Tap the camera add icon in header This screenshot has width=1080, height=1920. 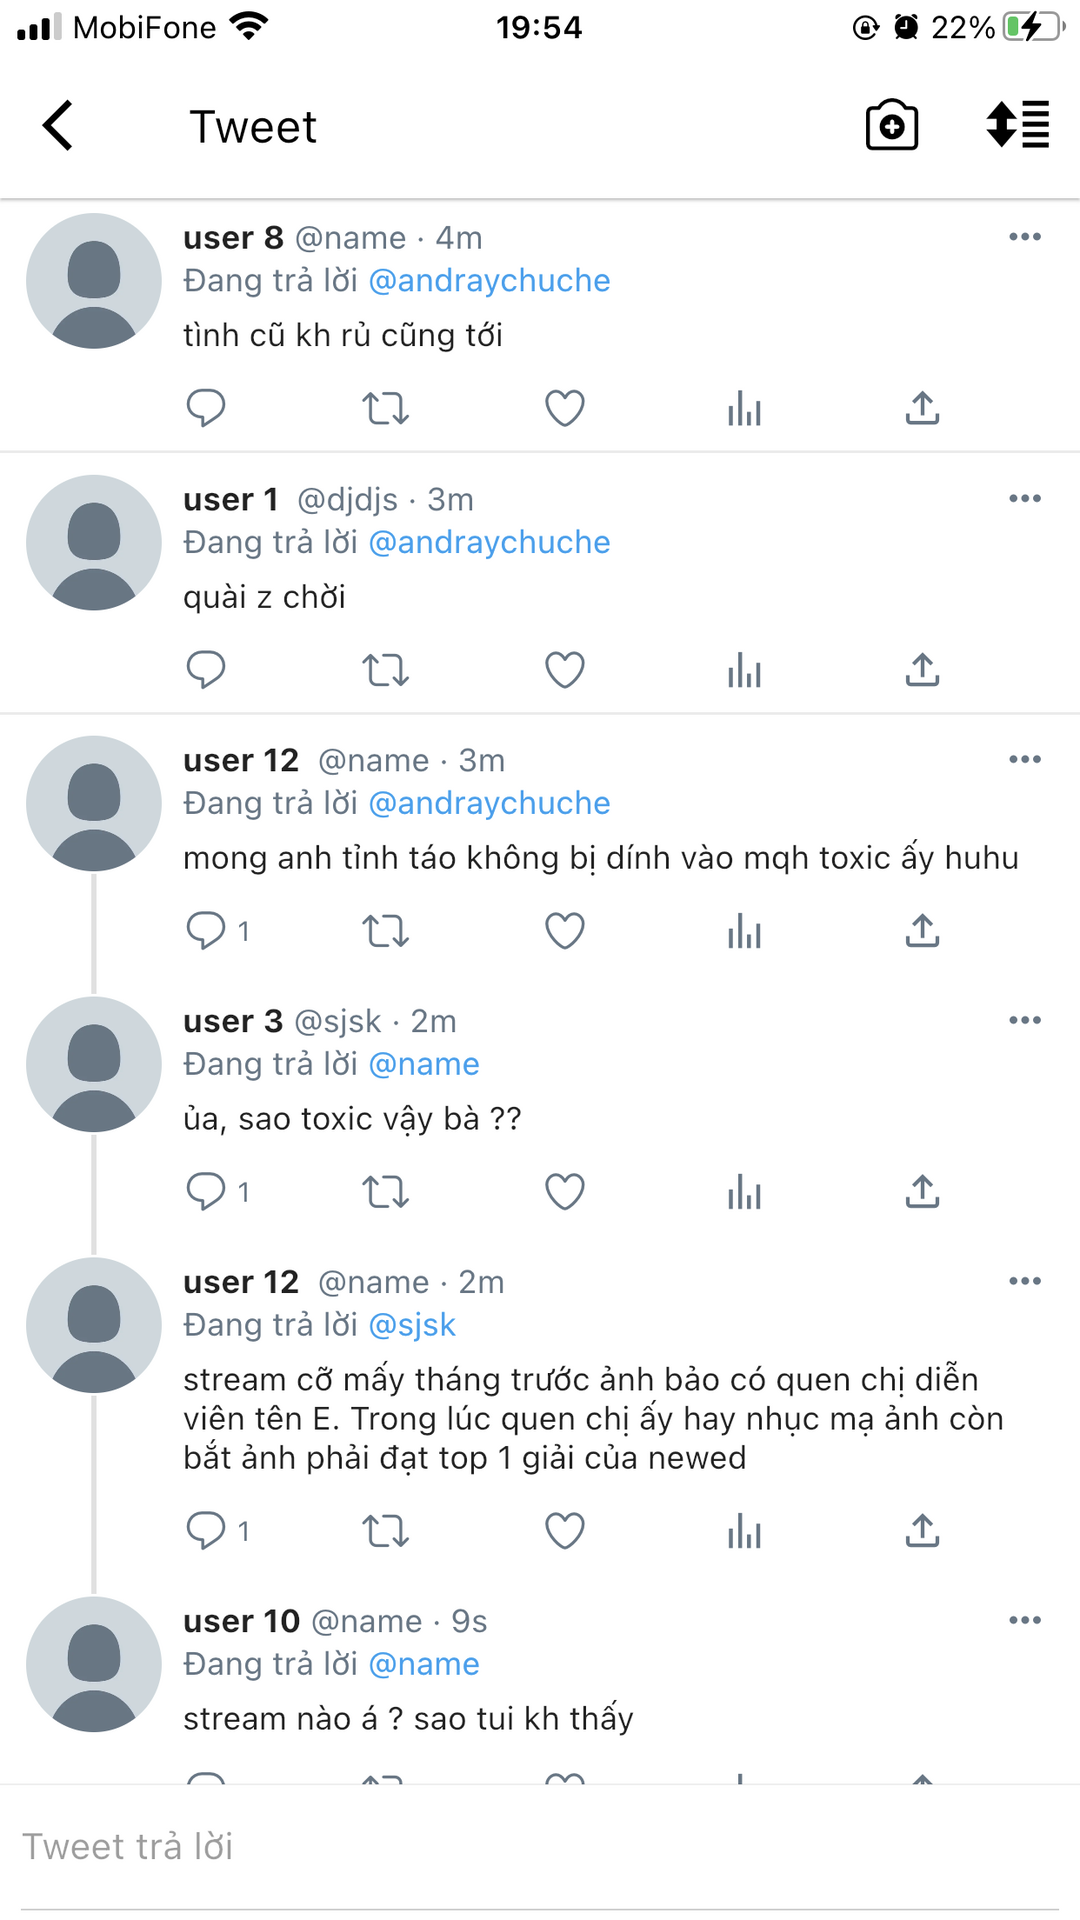click(x=891, y=126)
